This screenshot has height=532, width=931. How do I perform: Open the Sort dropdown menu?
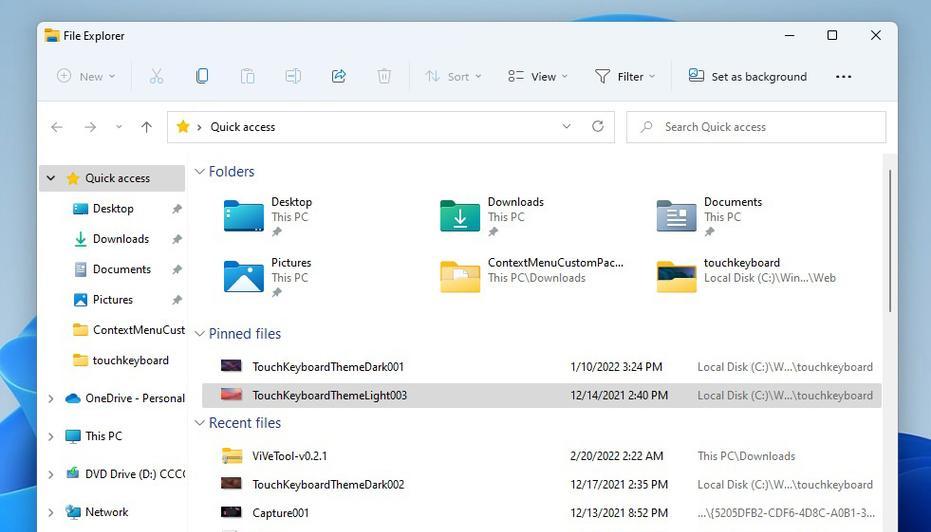pyautogui.click(x=453, y=77)
